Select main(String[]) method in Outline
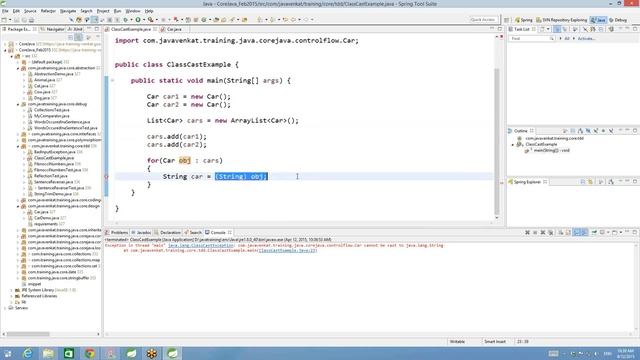This screenshot has height=360, width=640. pyautogui.click(x=551, y=151)
